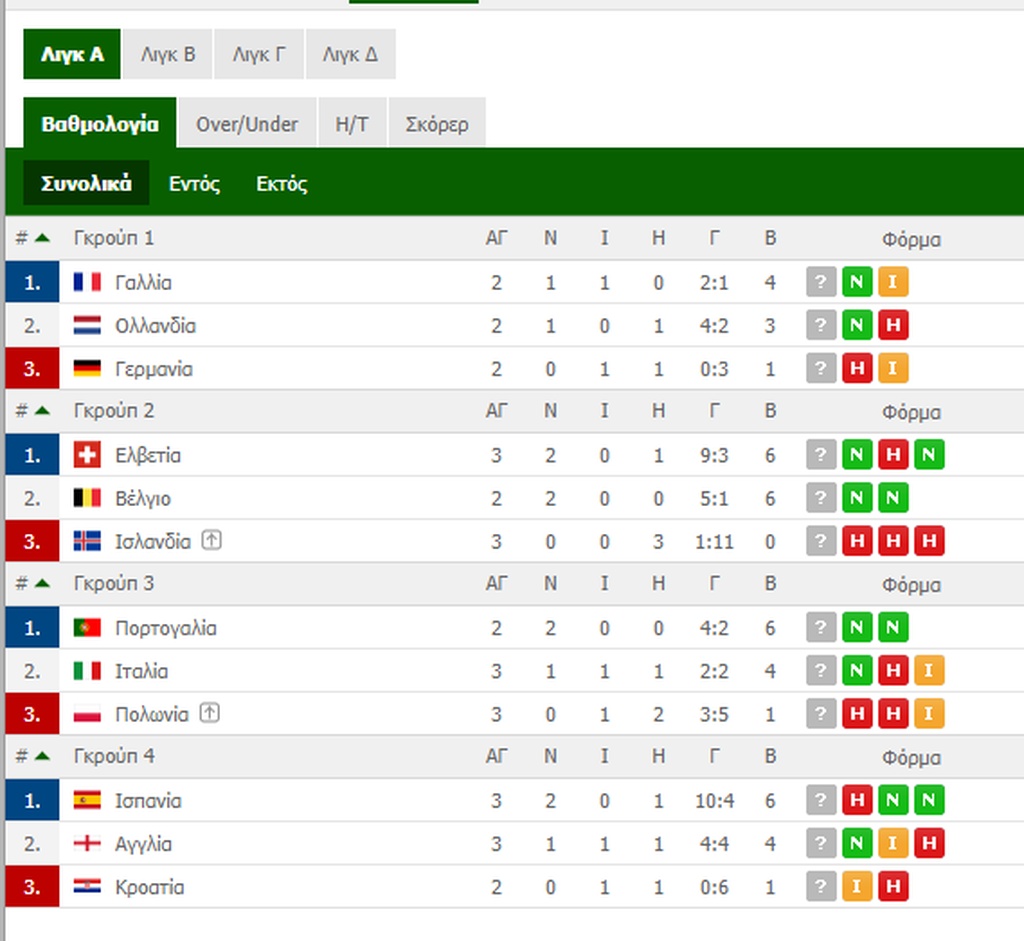The width and height of the screenshot is (1024, 941).
Task: Click the Spain flag icon
Action: 87,801
